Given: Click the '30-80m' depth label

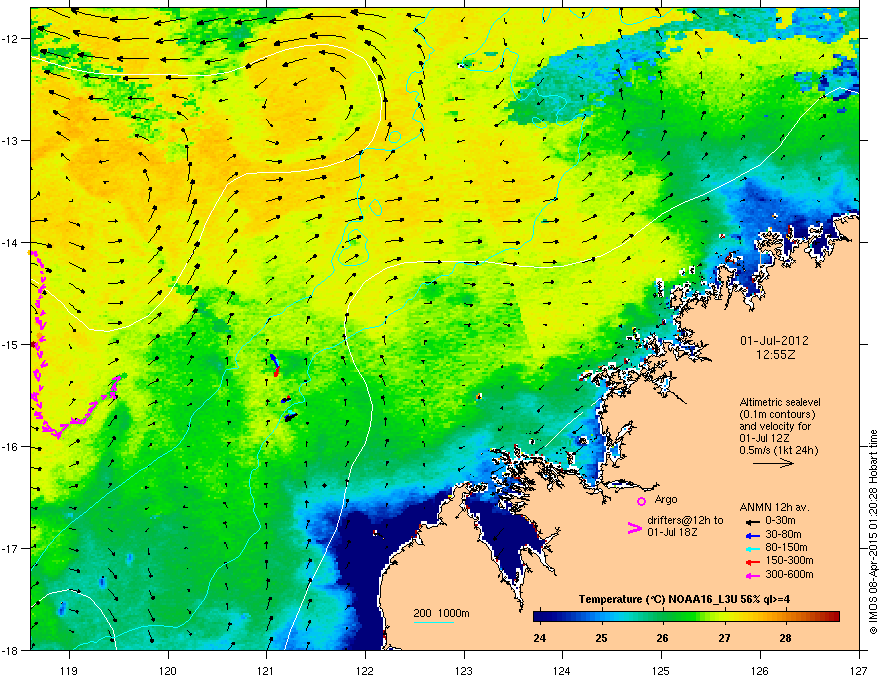Looking at the screenshot, I should pos(783,534).
